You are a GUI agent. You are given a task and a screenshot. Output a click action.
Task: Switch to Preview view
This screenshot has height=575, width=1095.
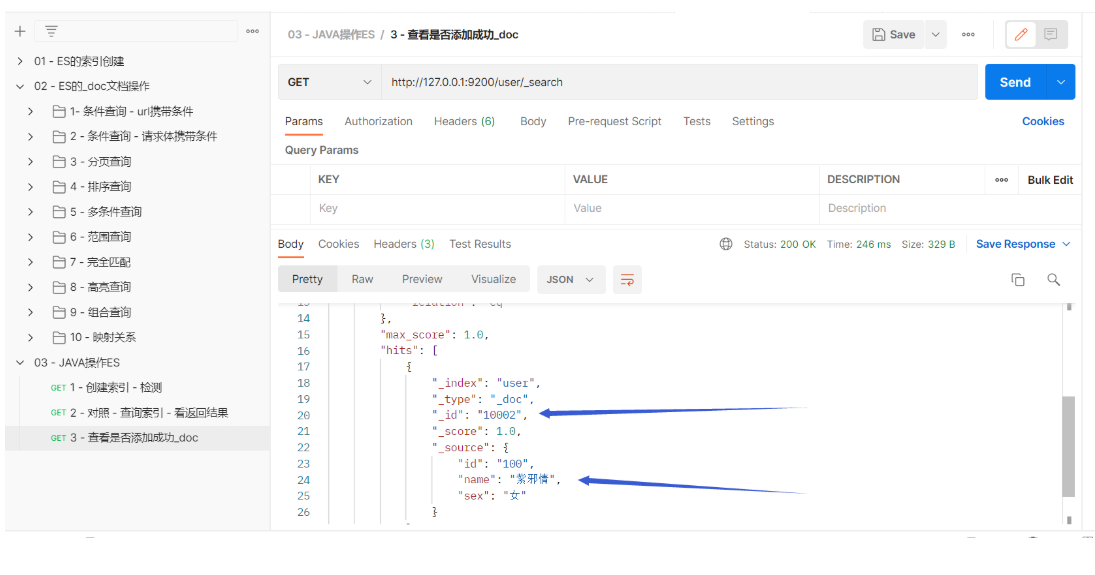(x=422, y=279)
